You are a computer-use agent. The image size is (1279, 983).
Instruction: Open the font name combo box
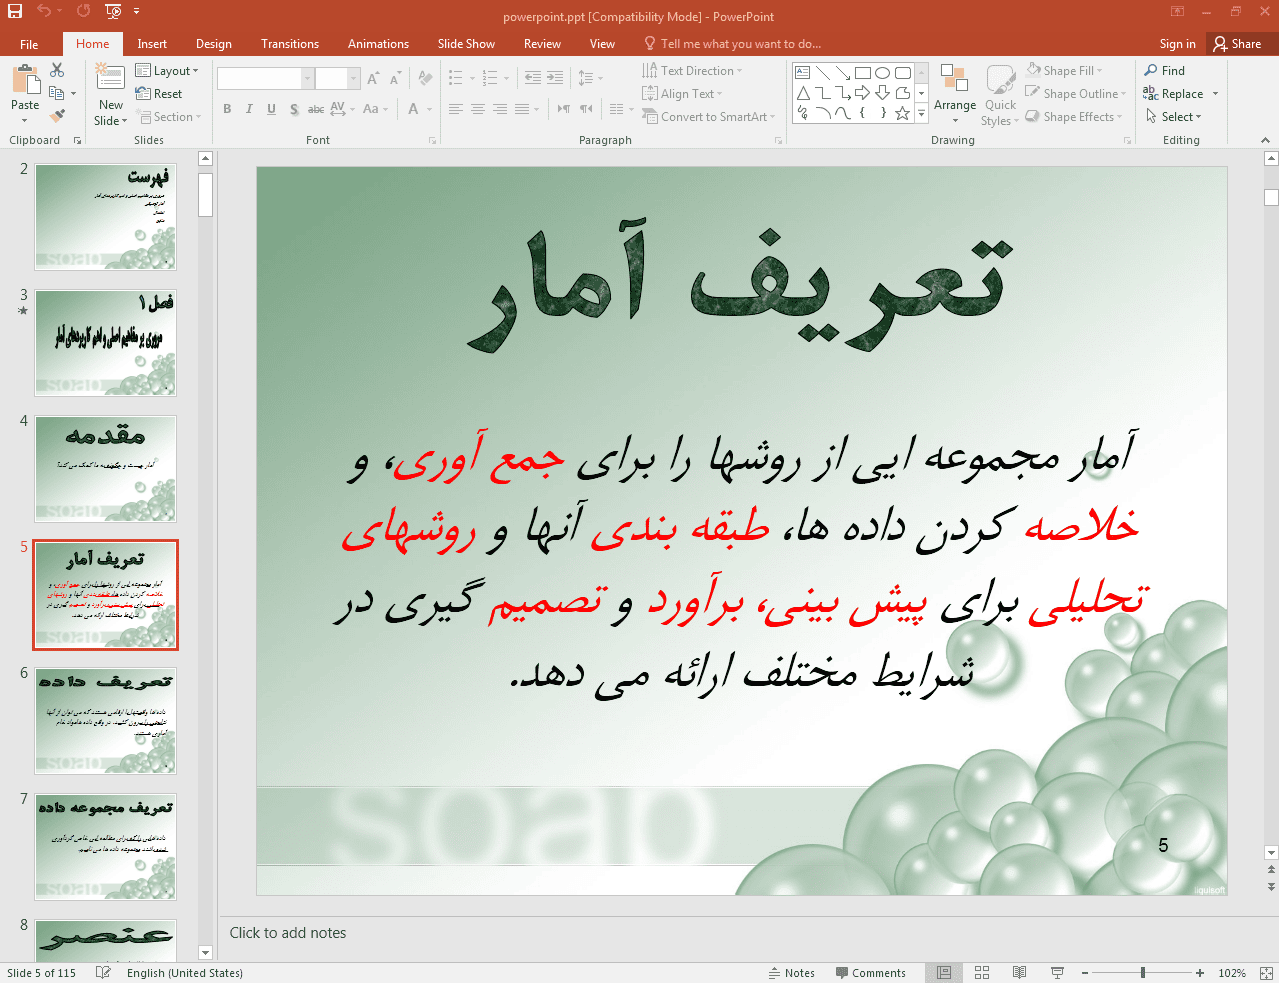tap(258, 78)
